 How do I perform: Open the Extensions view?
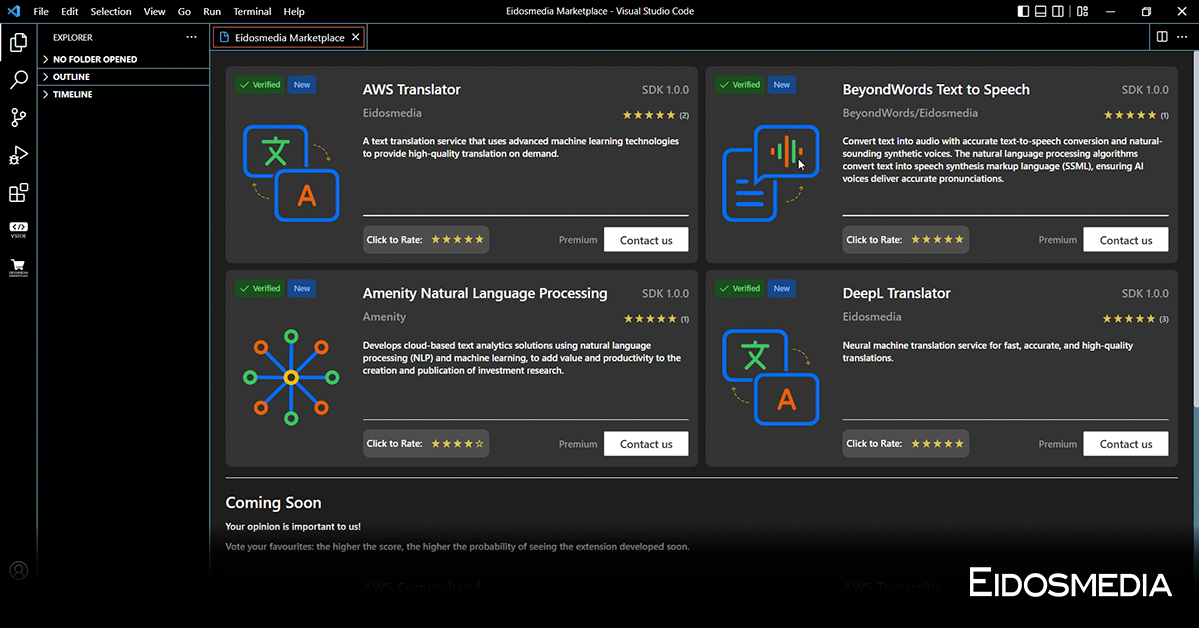18,192
